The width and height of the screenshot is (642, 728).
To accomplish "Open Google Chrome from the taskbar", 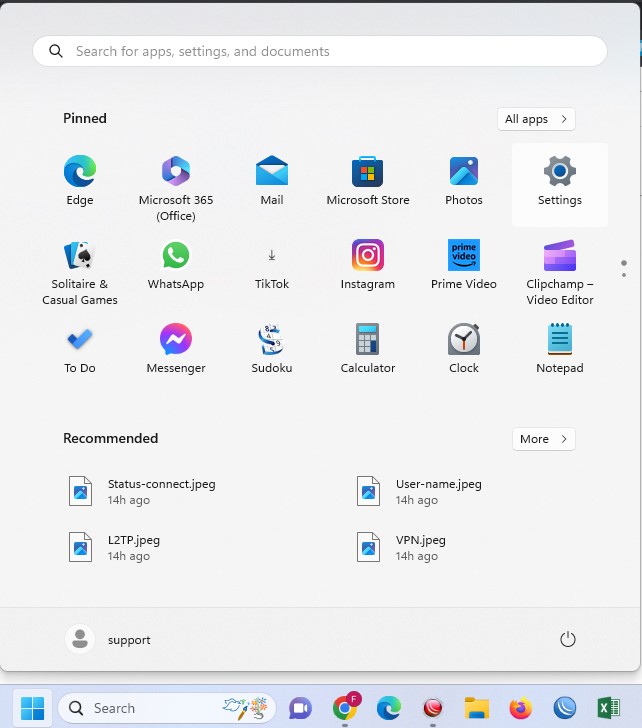I will click(x=345, y=708).
